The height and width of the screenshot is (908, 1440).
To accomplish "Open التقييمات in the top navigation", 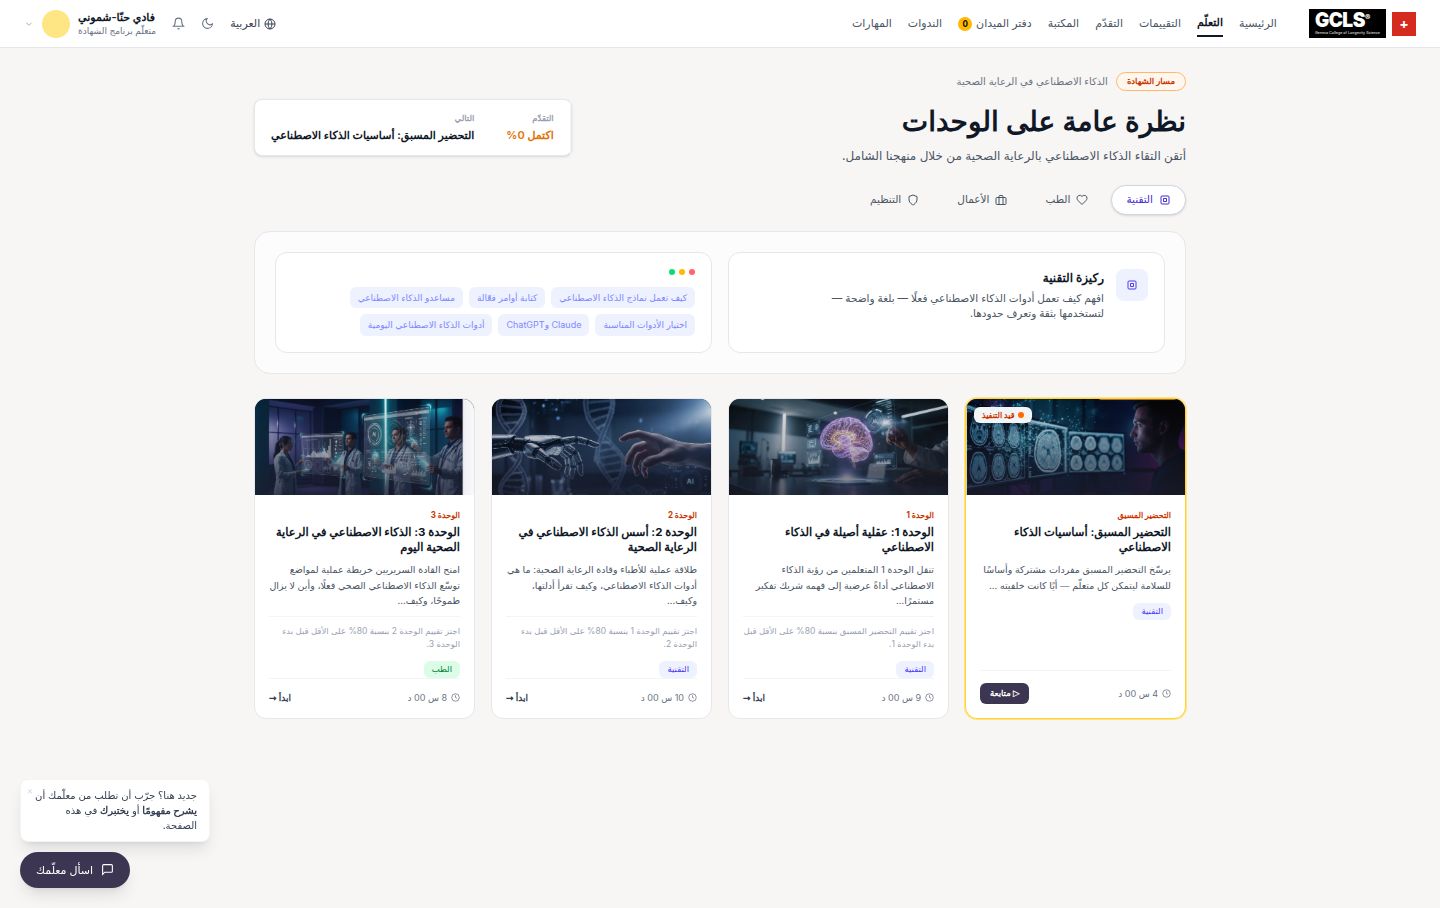I will point(1160,23).
